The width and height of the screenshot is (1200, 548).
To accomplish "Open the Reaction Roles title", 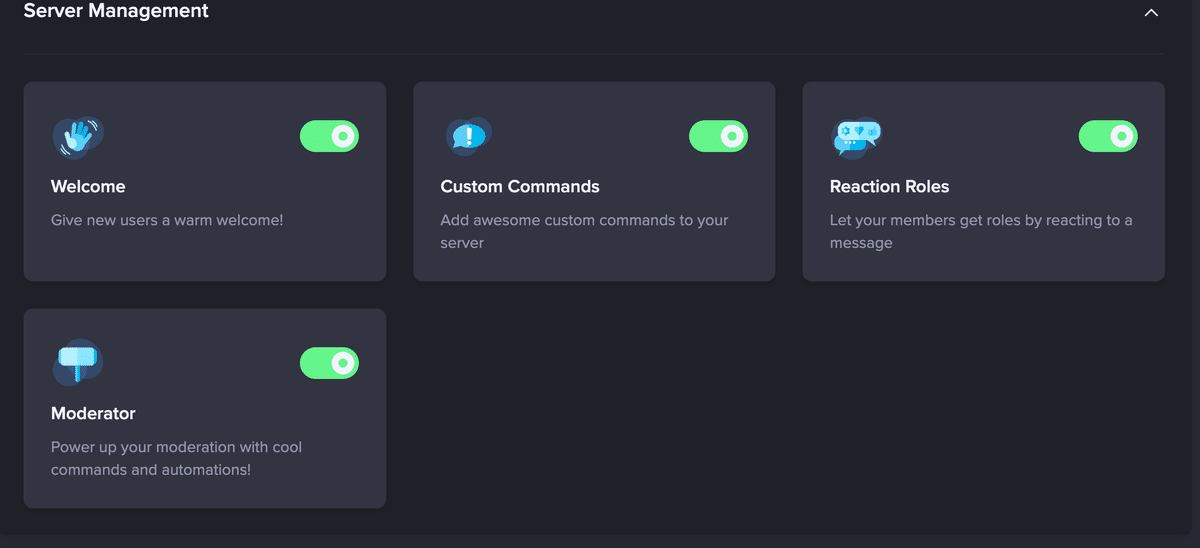I will pos(889,186).
